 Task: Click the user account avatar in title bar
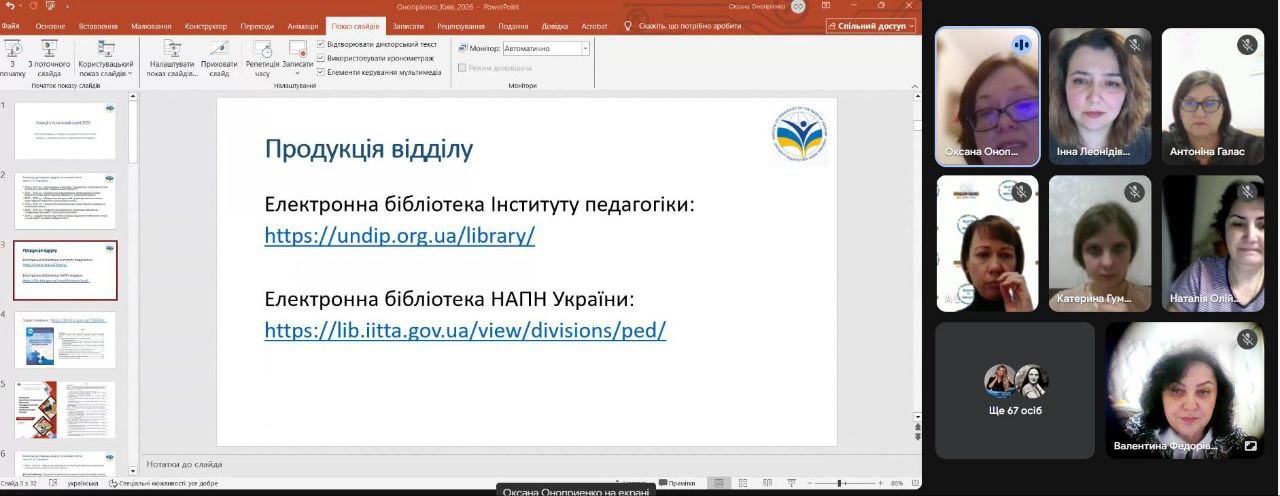tap(798, 6)
